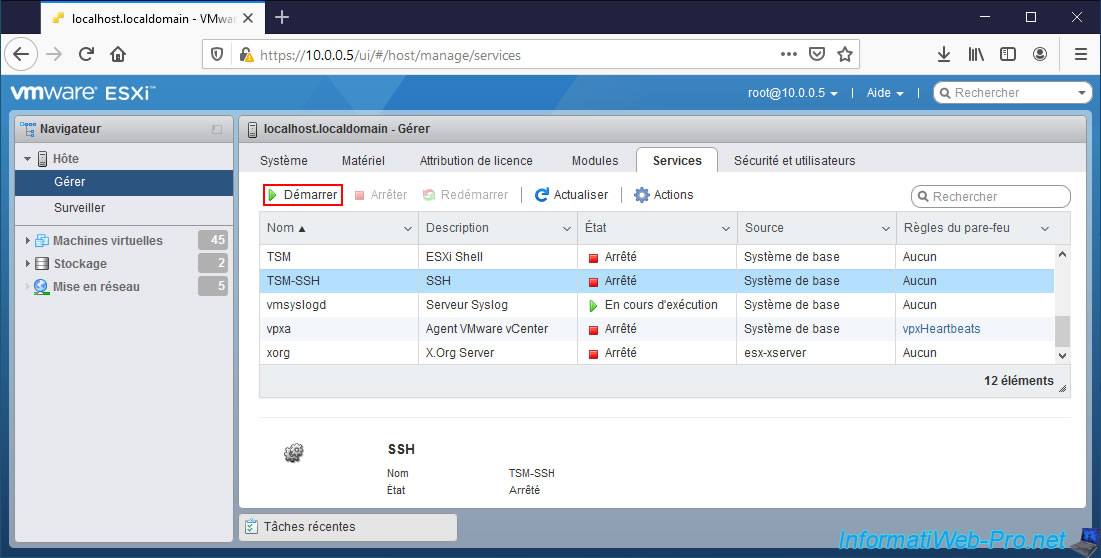The width and height of the screenshot is (1101, 558).
Task: Minimize the Navigateur panel
Action: click(217, 129)
